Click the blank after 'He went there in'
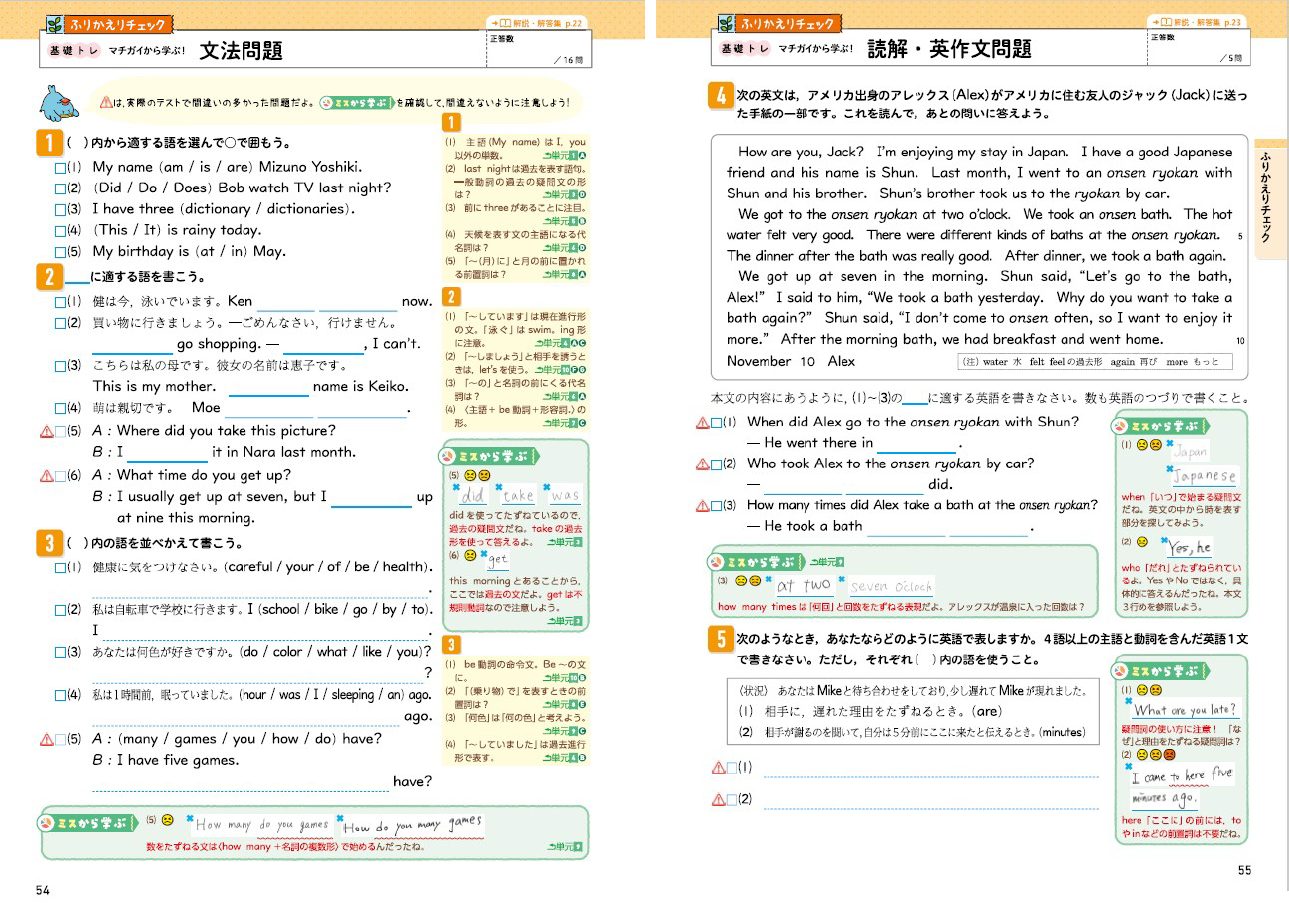Image resolution: width=1289 pixels, height=911 pixels. tap(917, 443)
